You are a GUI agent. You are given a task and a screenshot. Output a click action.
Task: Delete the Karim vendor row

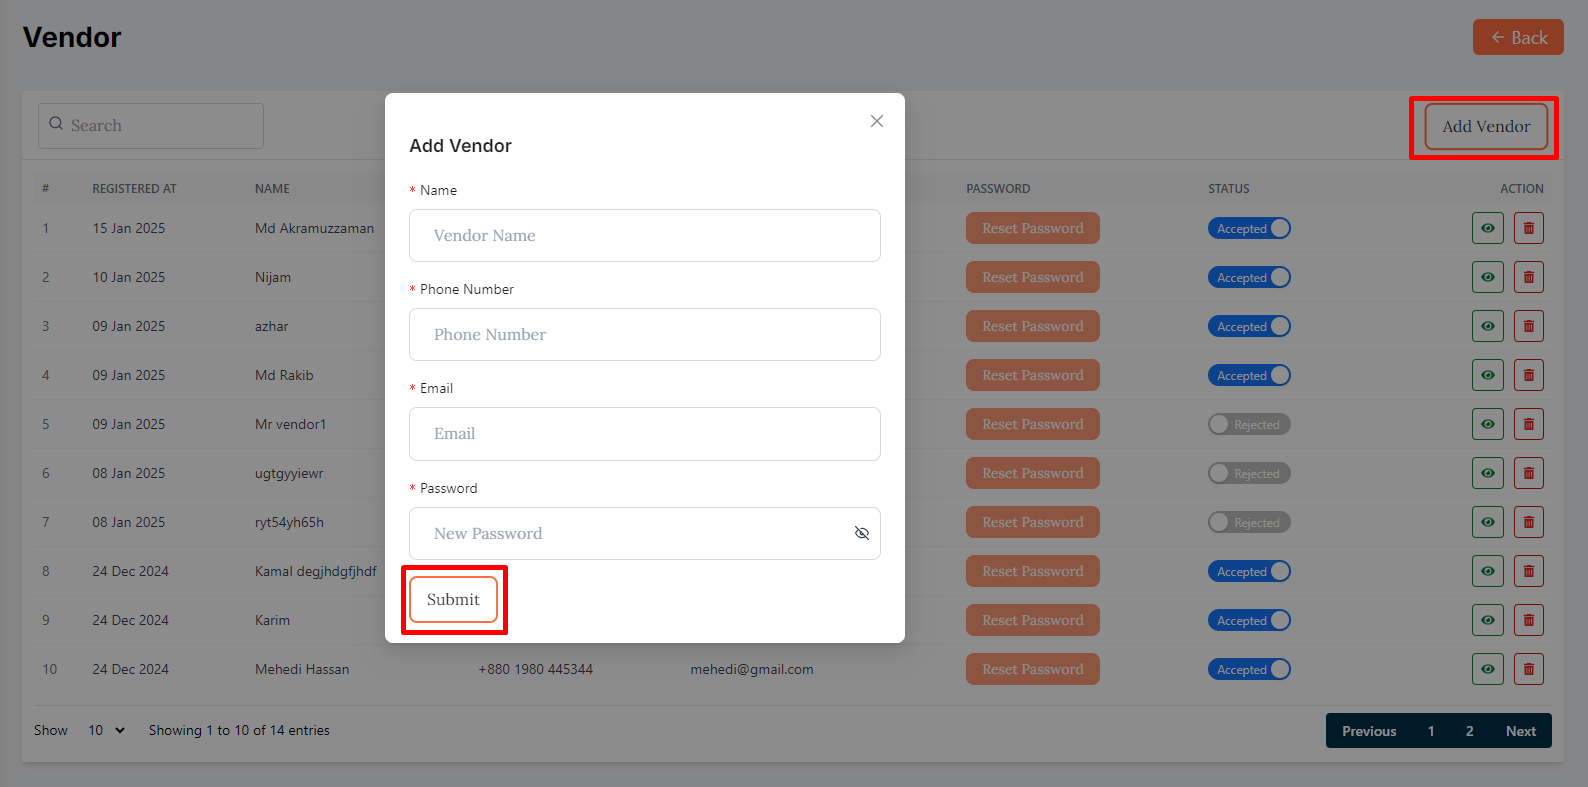pos(1528,620)
